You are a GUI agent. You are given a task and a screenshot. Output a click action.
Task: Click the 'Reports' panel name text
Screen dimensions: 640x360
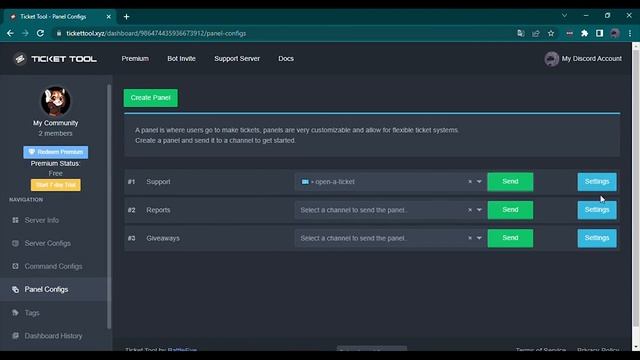(x=158, y=210)
